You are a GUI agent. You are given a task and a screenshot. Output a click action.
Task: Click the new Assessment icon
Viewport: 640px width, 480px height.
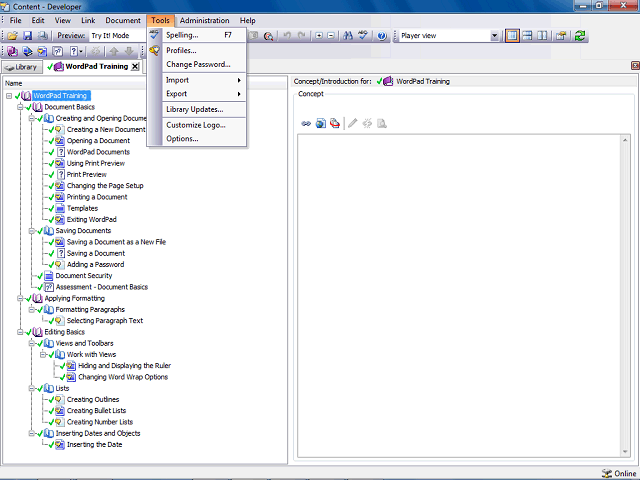[x=58, y=51]
